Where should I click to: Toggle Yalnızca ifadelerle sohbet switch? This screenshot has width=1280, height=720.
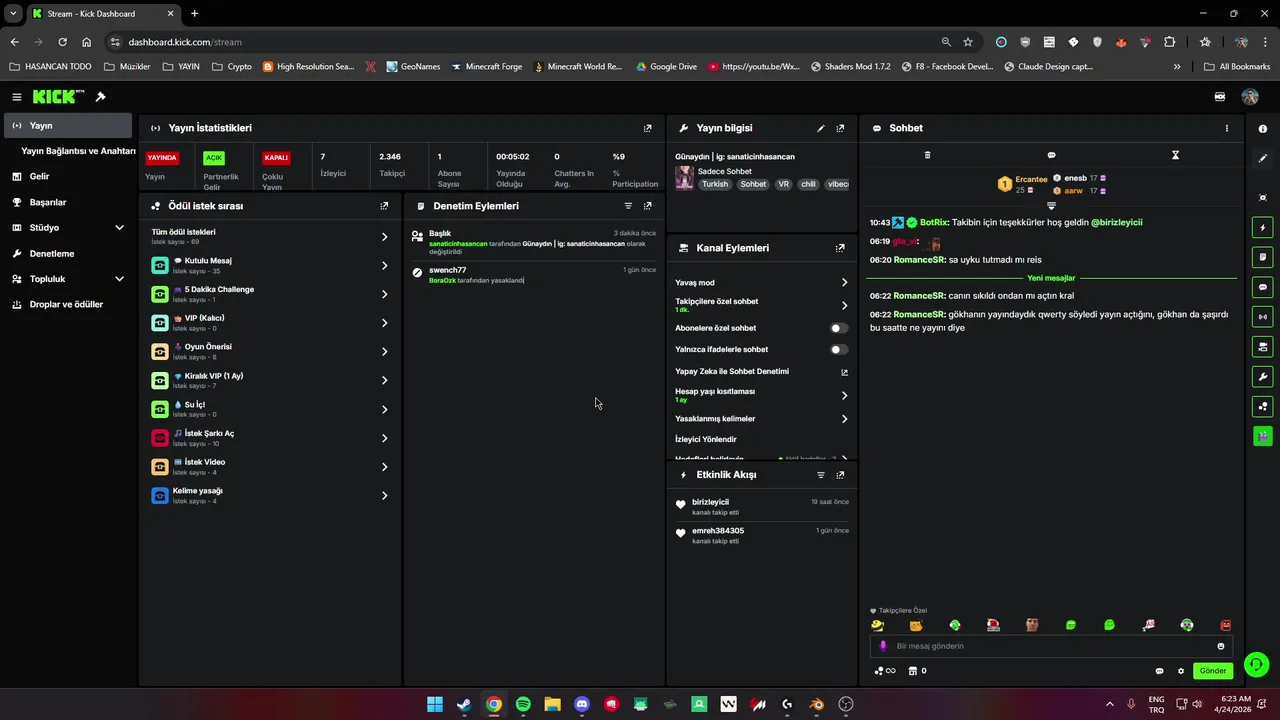(x=839, y=350)
